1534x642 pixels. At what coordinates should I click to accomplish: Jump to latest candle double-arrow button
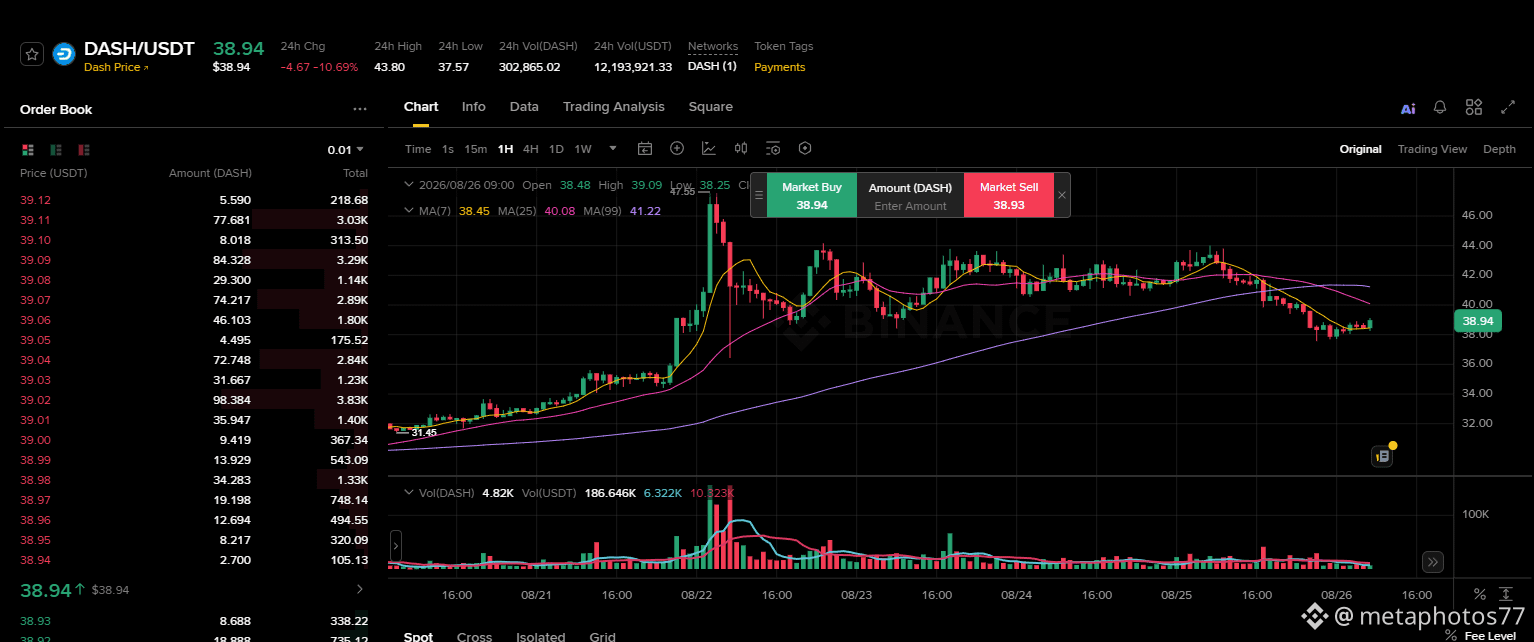[x=1432, y=562]
